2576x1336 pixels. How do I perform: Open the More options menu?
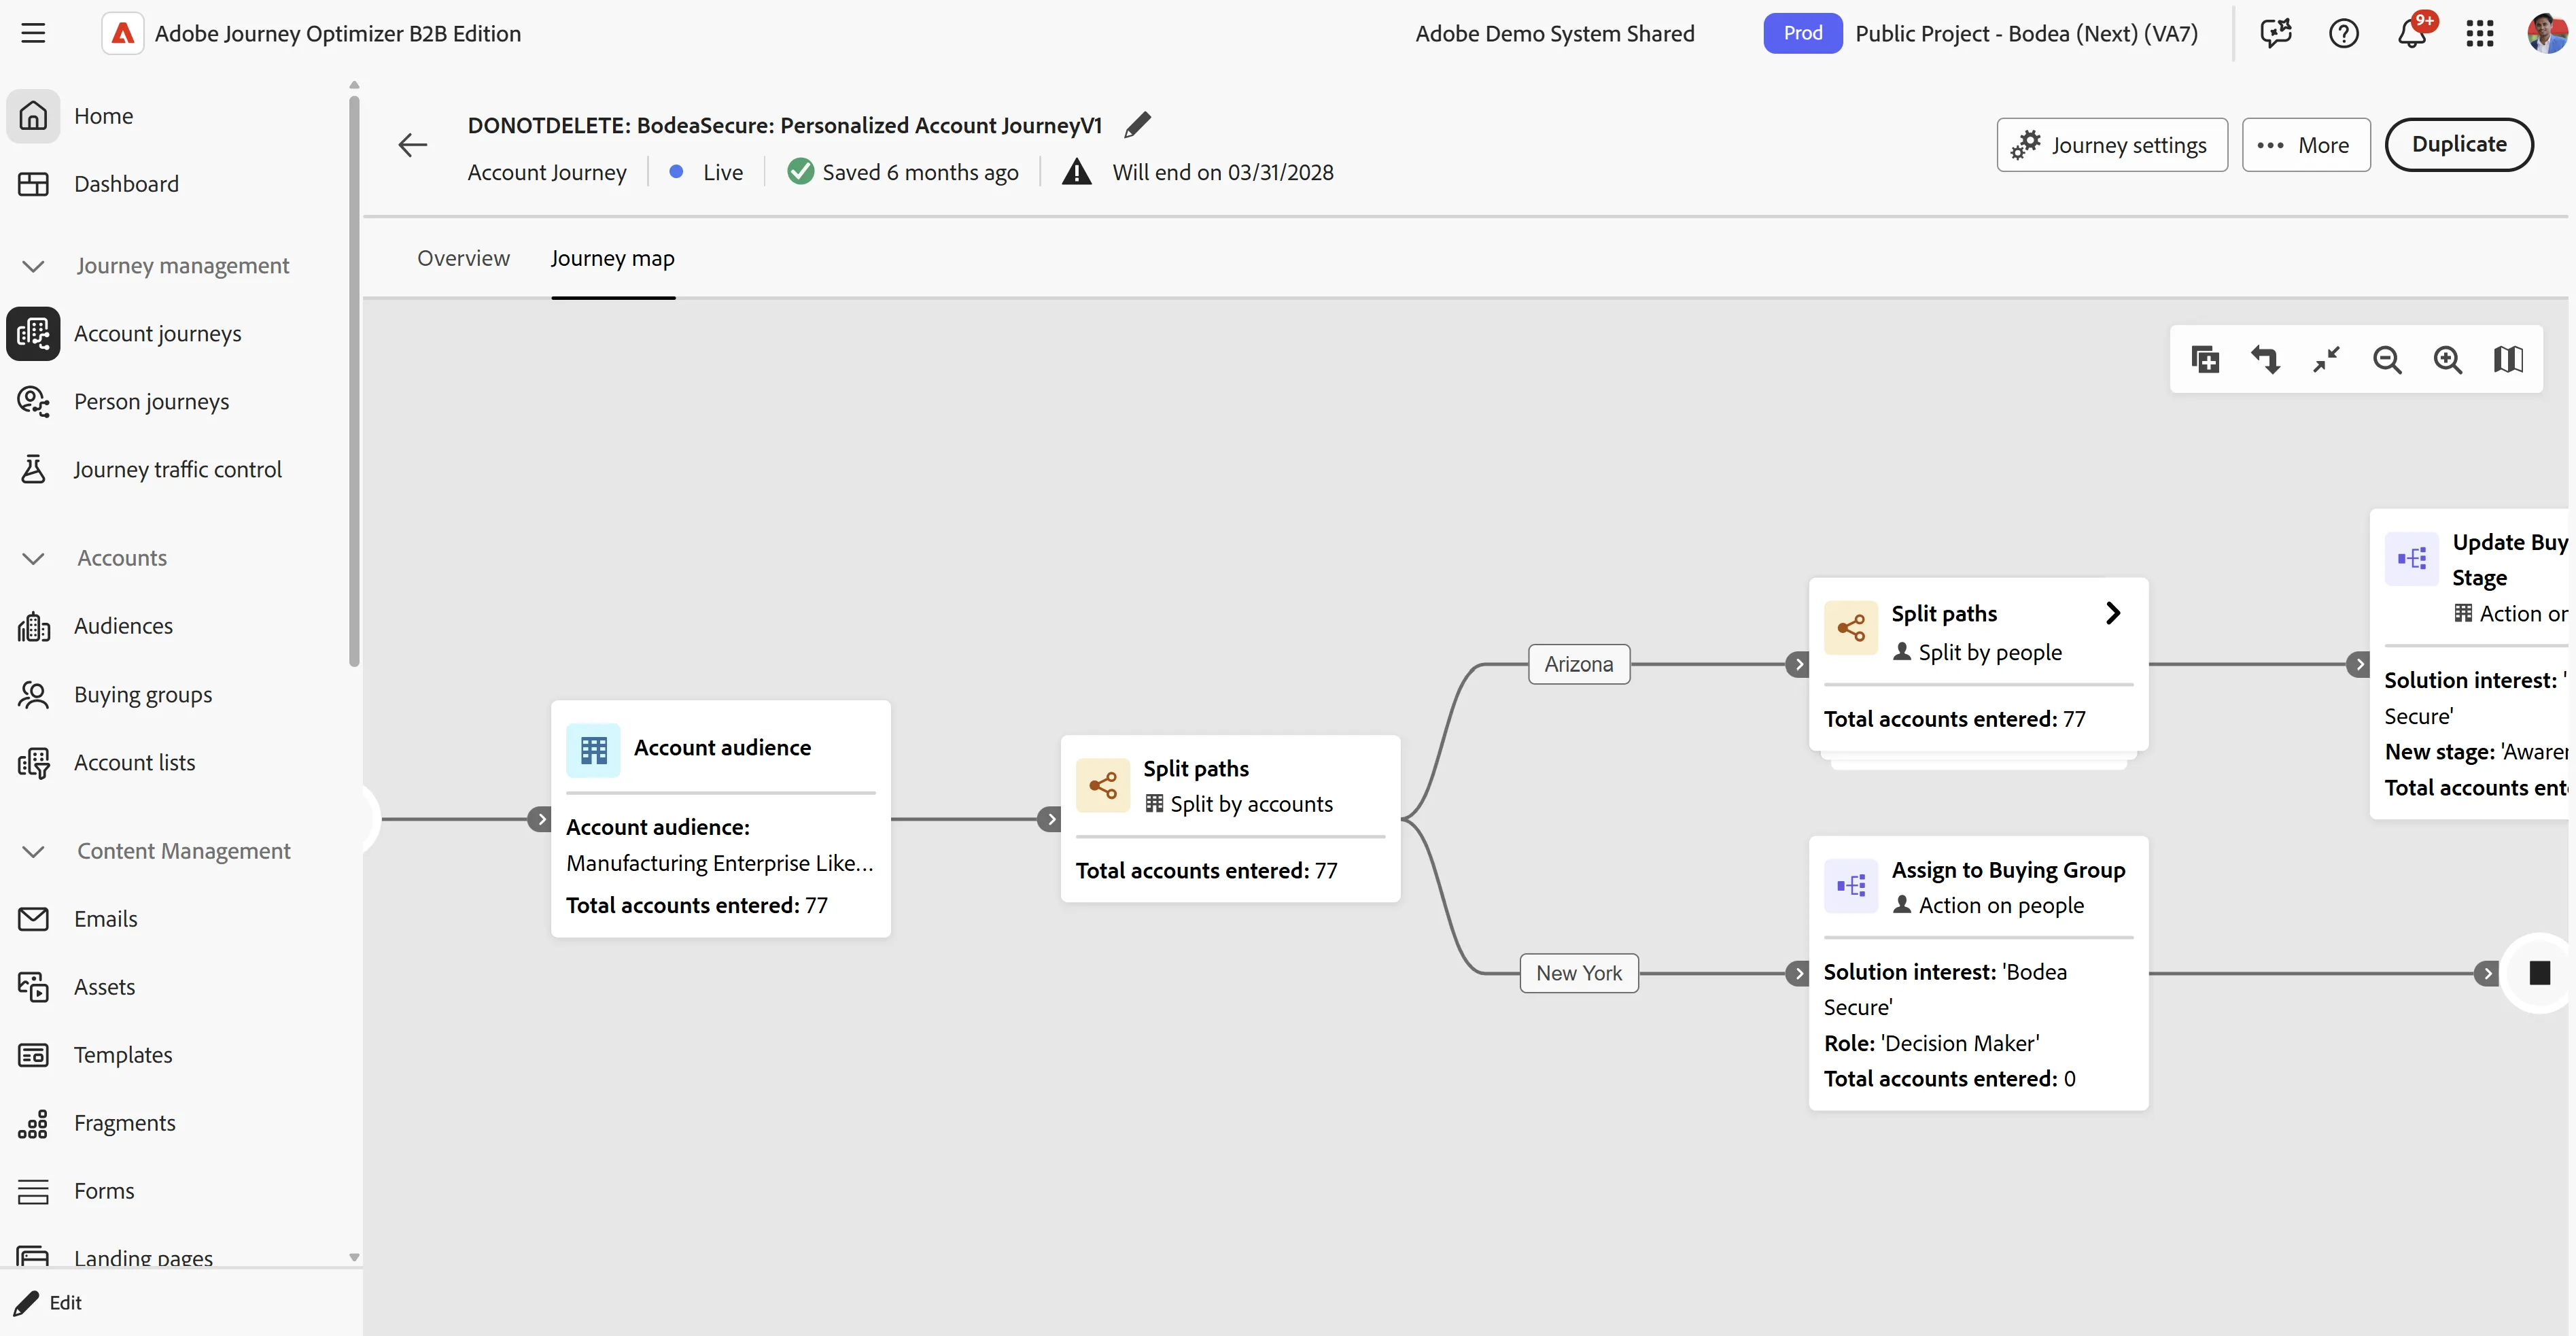[x=2305, y=145]
